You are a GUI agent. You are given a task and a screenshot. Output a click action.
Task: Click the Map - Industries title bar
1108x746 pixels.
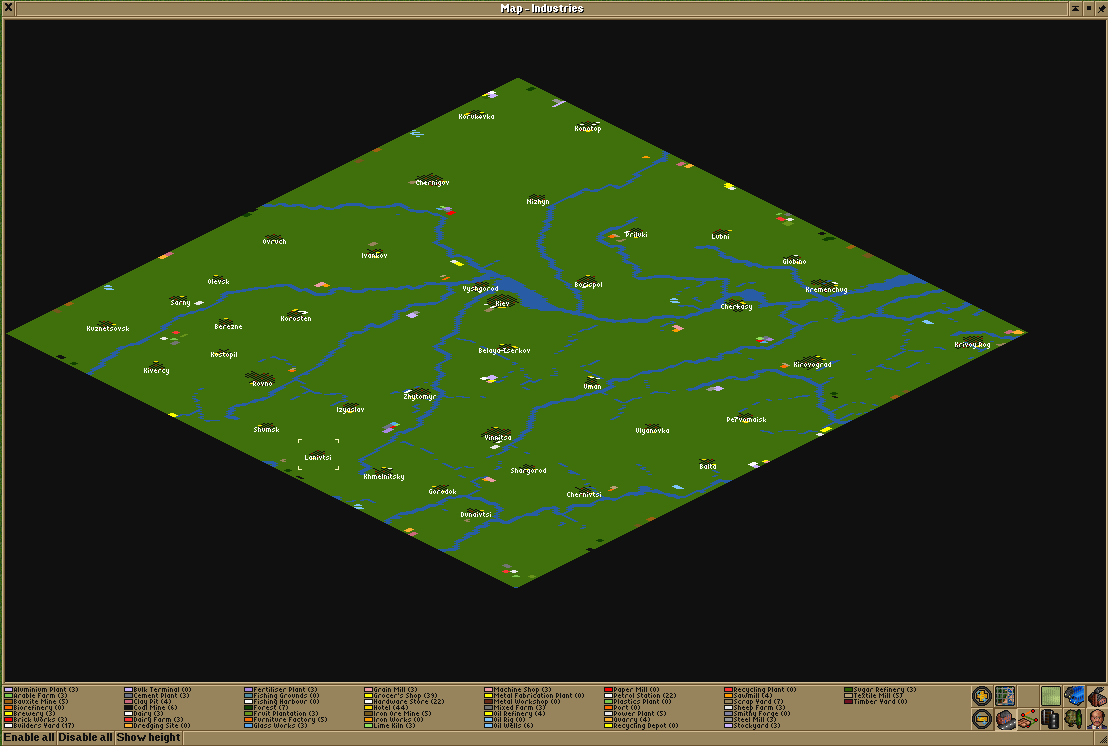(541, 8)
